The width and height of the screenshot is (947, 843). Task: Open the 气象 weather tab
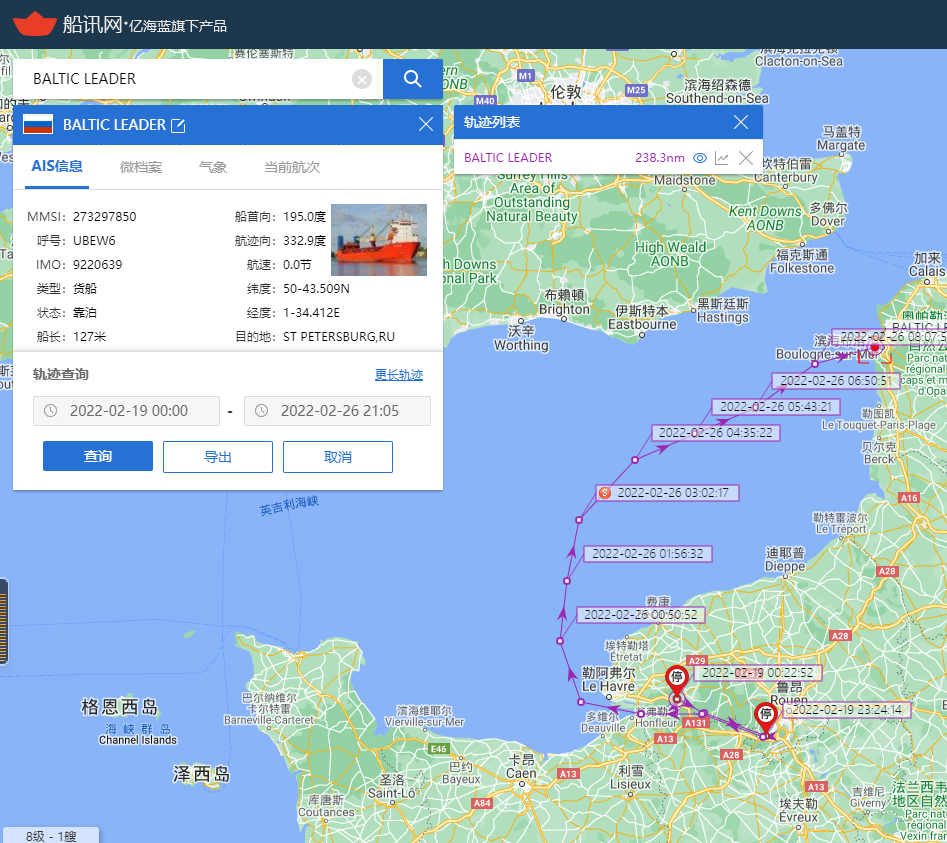(212, 167)
